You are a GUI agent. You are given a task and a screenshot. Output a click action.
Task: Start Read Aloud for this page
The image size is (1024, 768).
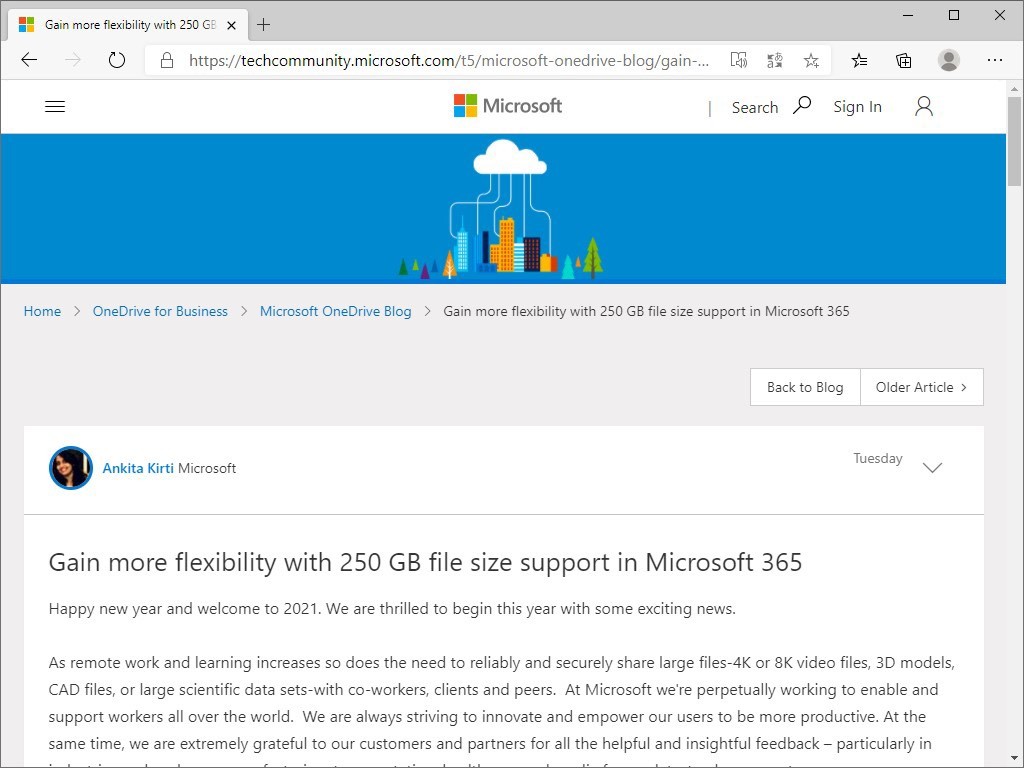(x=739, y=61)
